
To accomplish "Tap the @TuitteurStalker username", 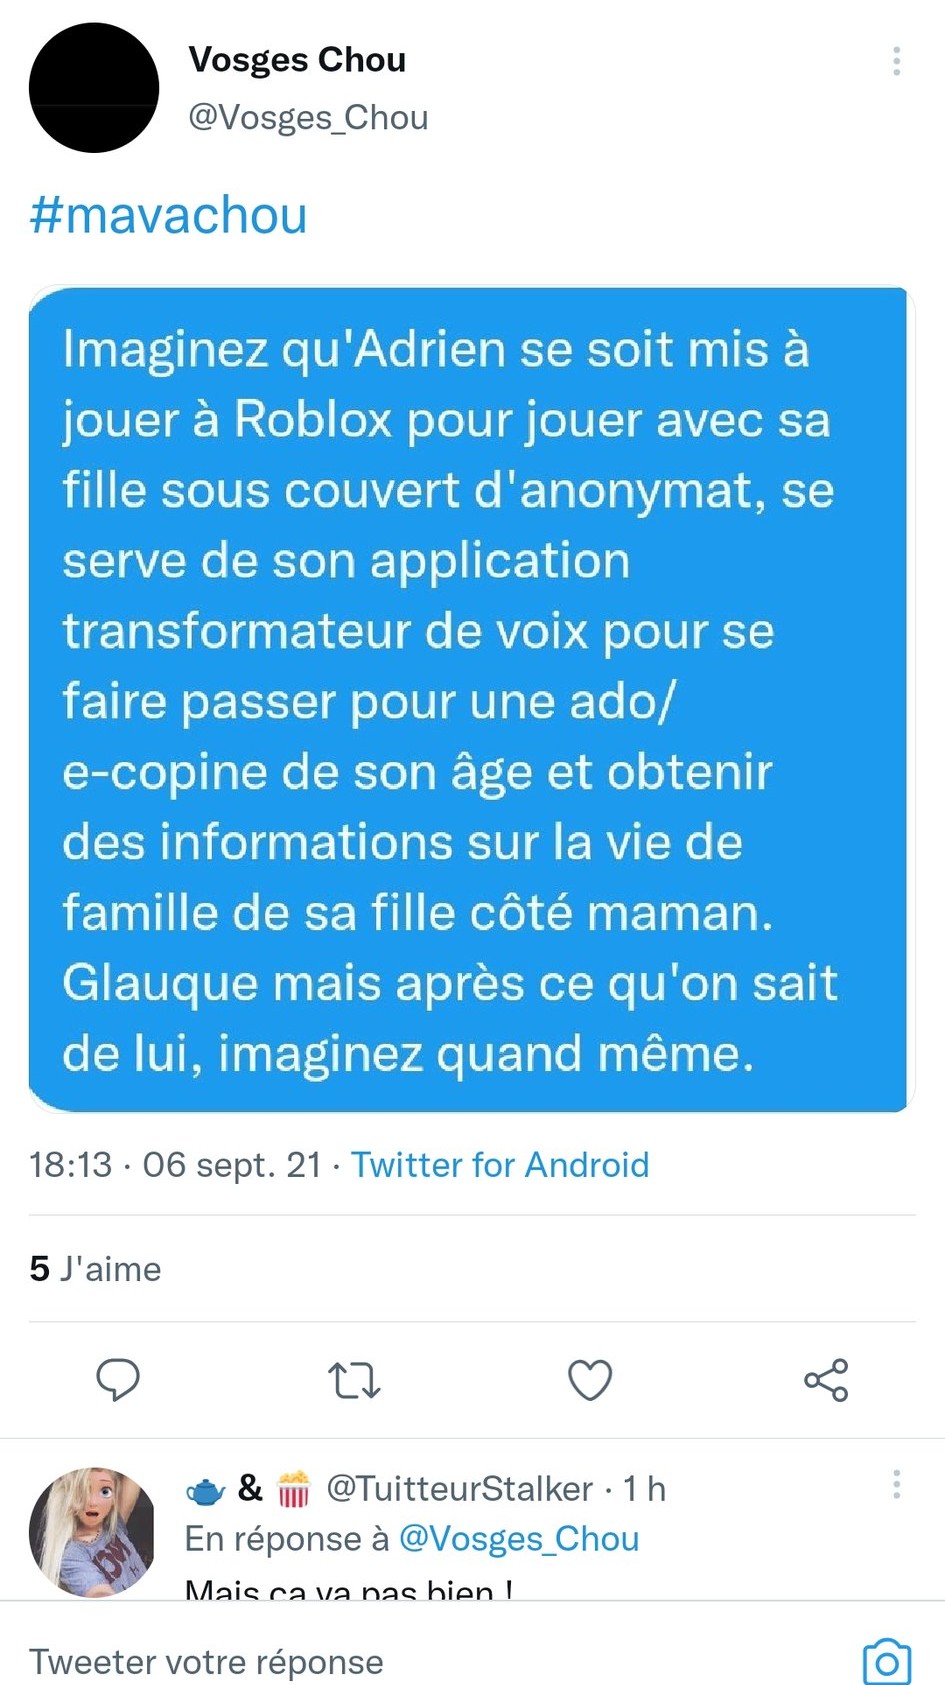I will pos(460,1489).
